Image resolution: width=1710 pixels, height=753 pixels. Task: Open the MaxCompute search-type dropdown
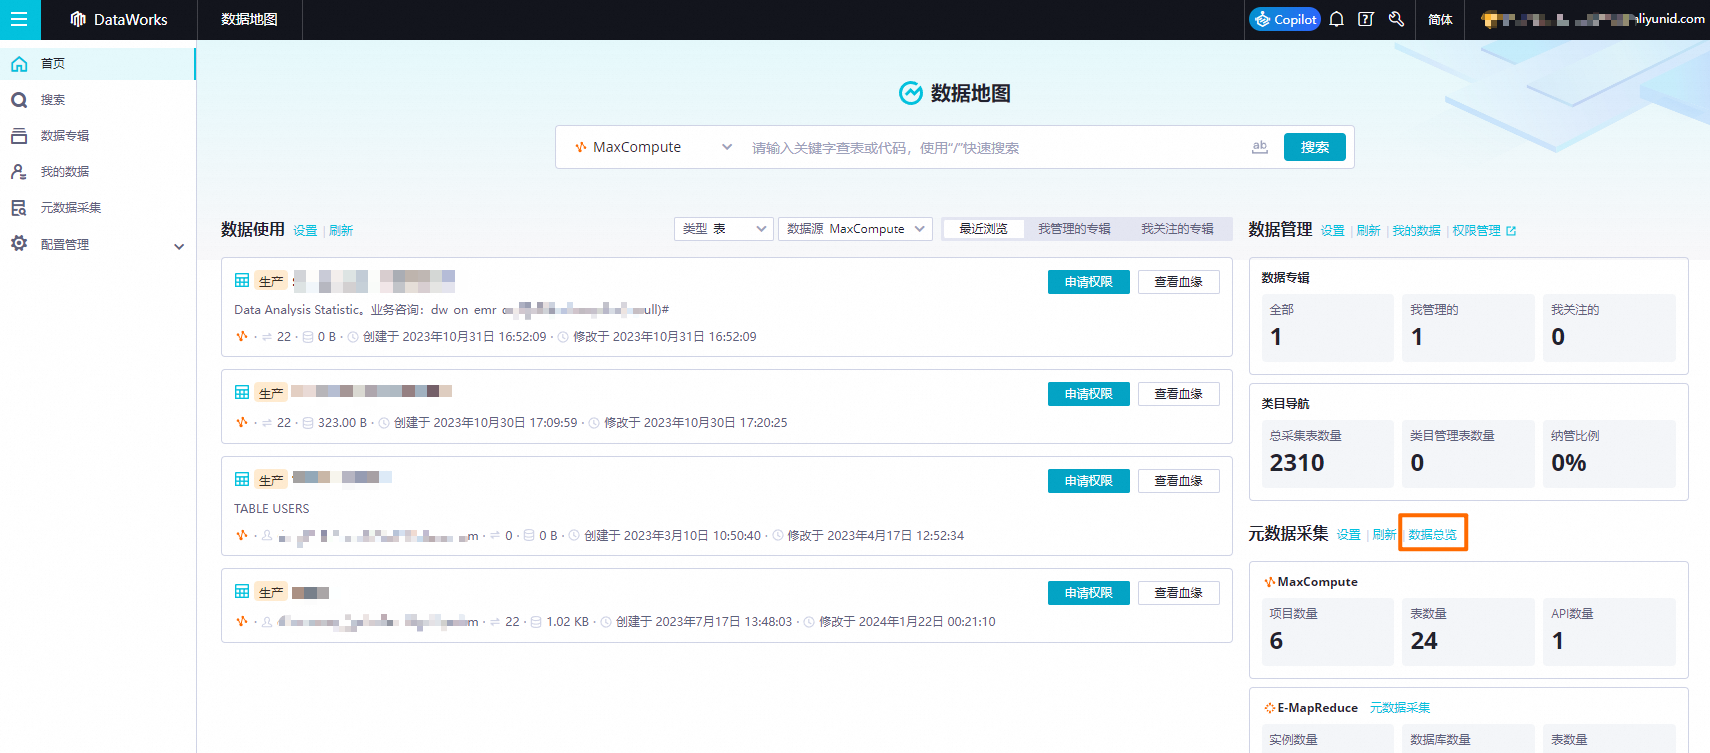coord(653,147)
